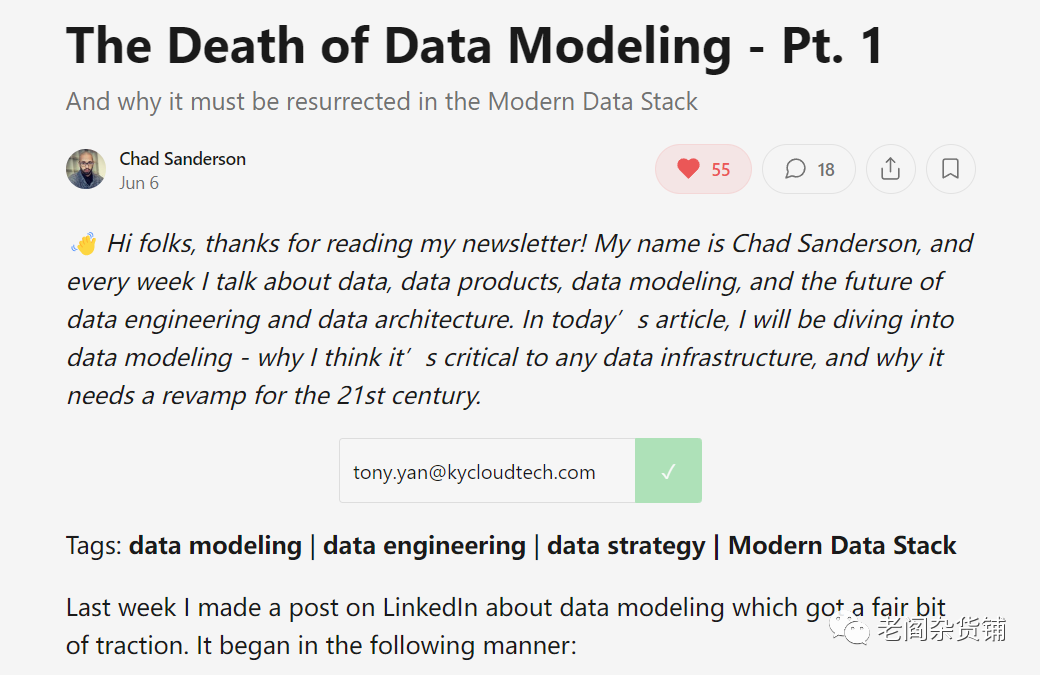
Task: Save the article with the bookmark icon
Action: coord(950,169)
